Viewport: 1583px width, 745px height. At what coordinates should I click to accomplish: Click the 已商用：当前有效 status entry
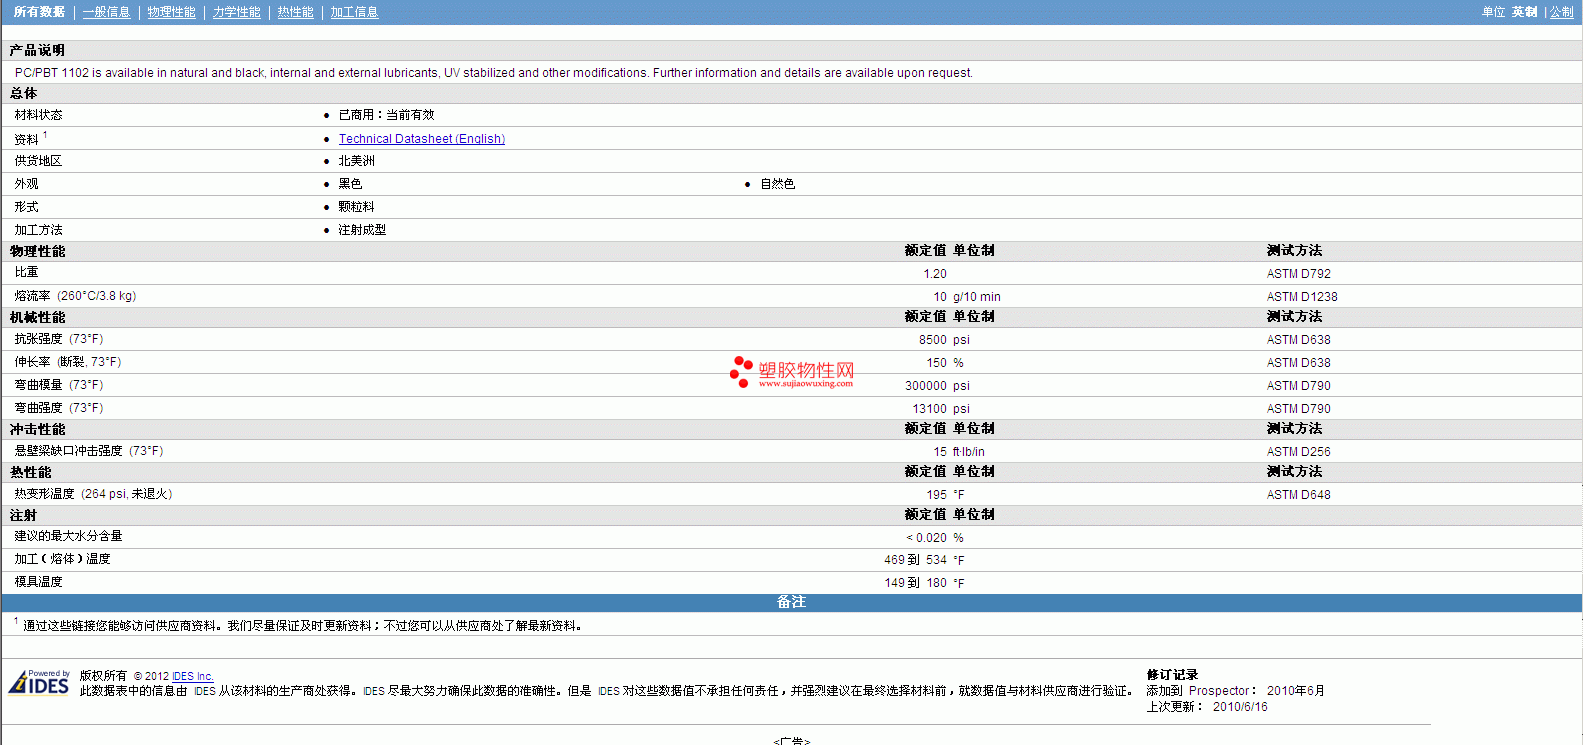[386, 115]
